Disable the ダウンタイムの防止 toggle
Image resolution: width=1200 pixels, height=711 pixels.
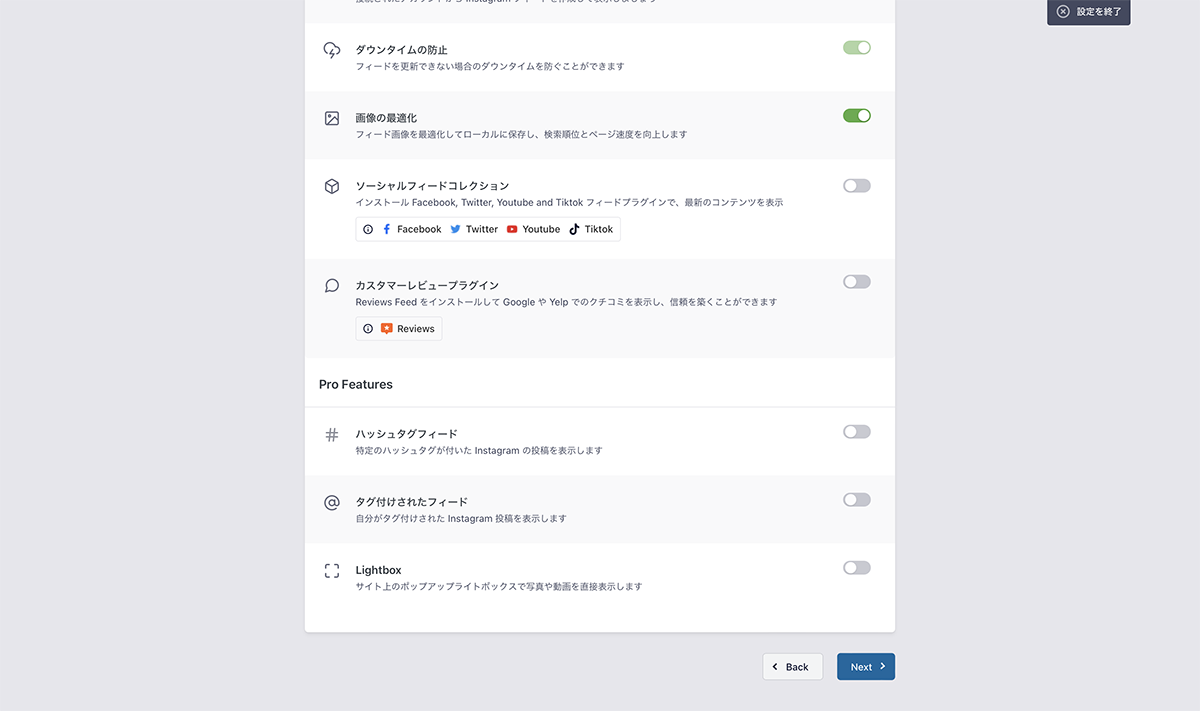click(x=857, y=48)
